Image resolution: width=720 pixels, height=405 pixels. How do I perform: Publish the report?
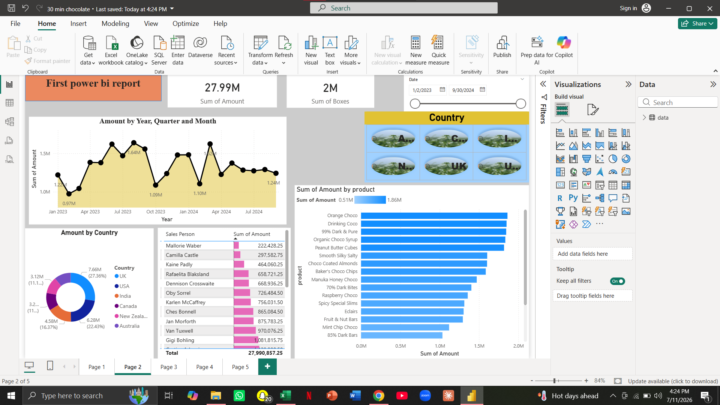[502, 47]
